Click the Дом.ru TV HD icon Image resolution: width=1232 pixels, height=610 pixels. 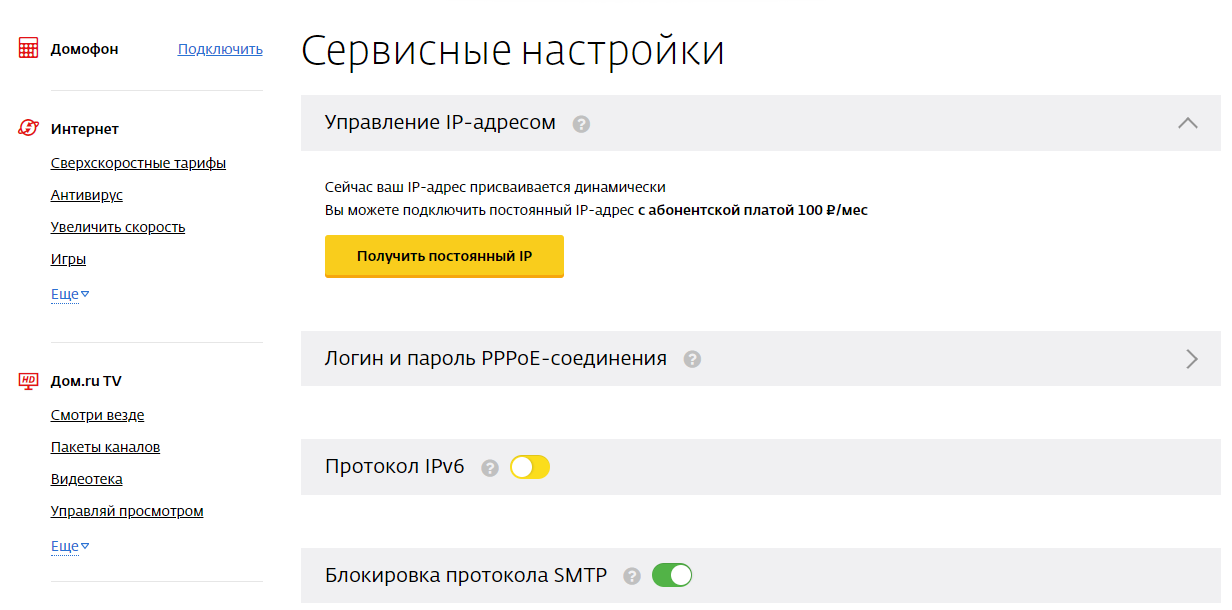pos(29,381)
